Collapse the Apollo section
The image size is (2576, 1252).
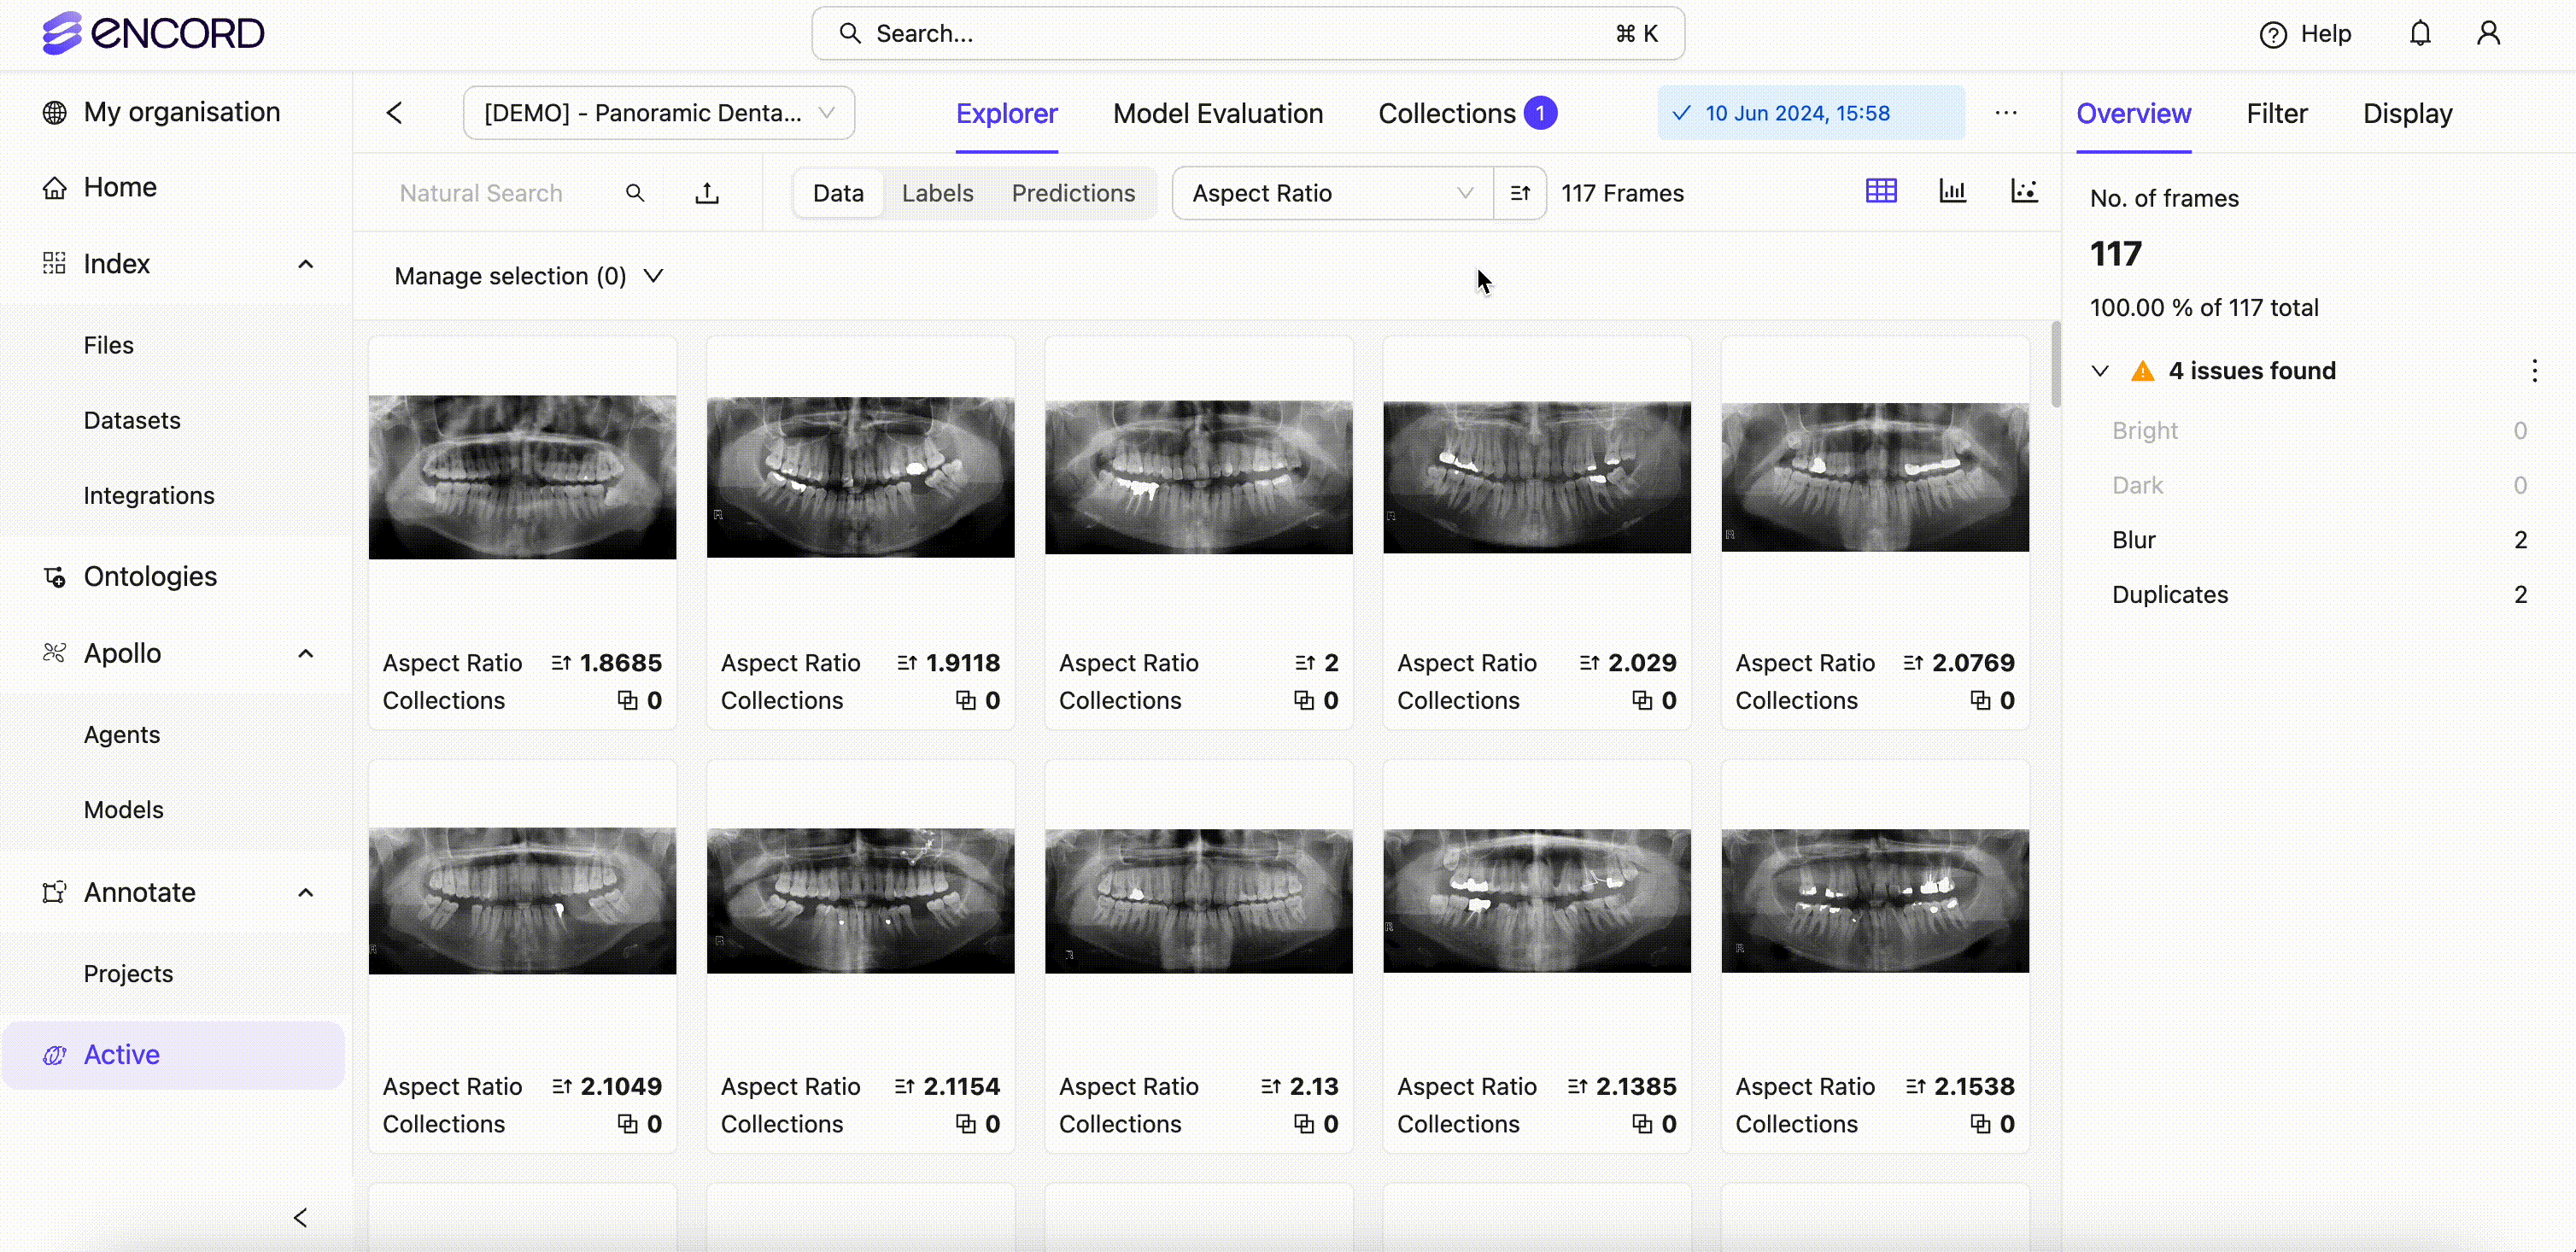306,653
